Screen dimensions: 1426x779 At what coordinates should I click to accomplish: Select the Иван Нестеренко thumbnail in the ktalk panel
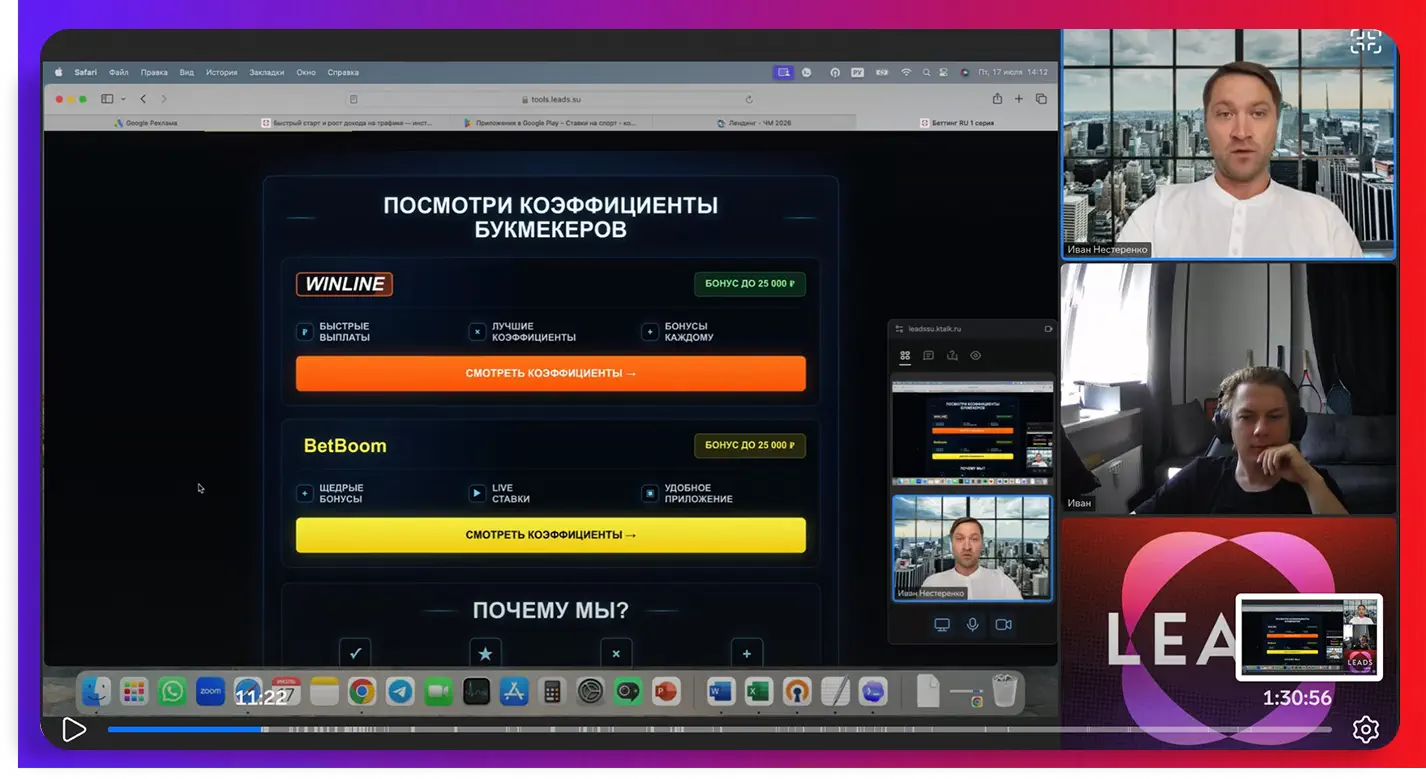pos(972,548)
